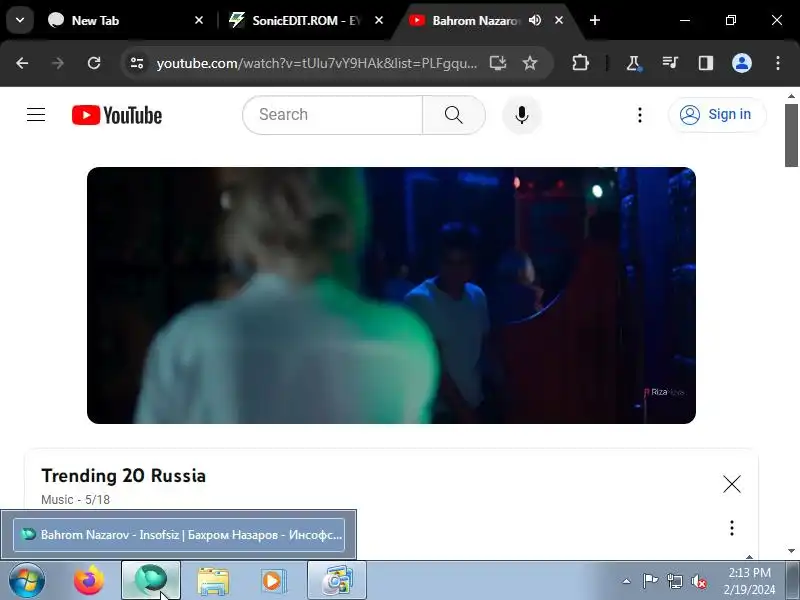Open playlist item options three-dot menu

coord(732,528)
